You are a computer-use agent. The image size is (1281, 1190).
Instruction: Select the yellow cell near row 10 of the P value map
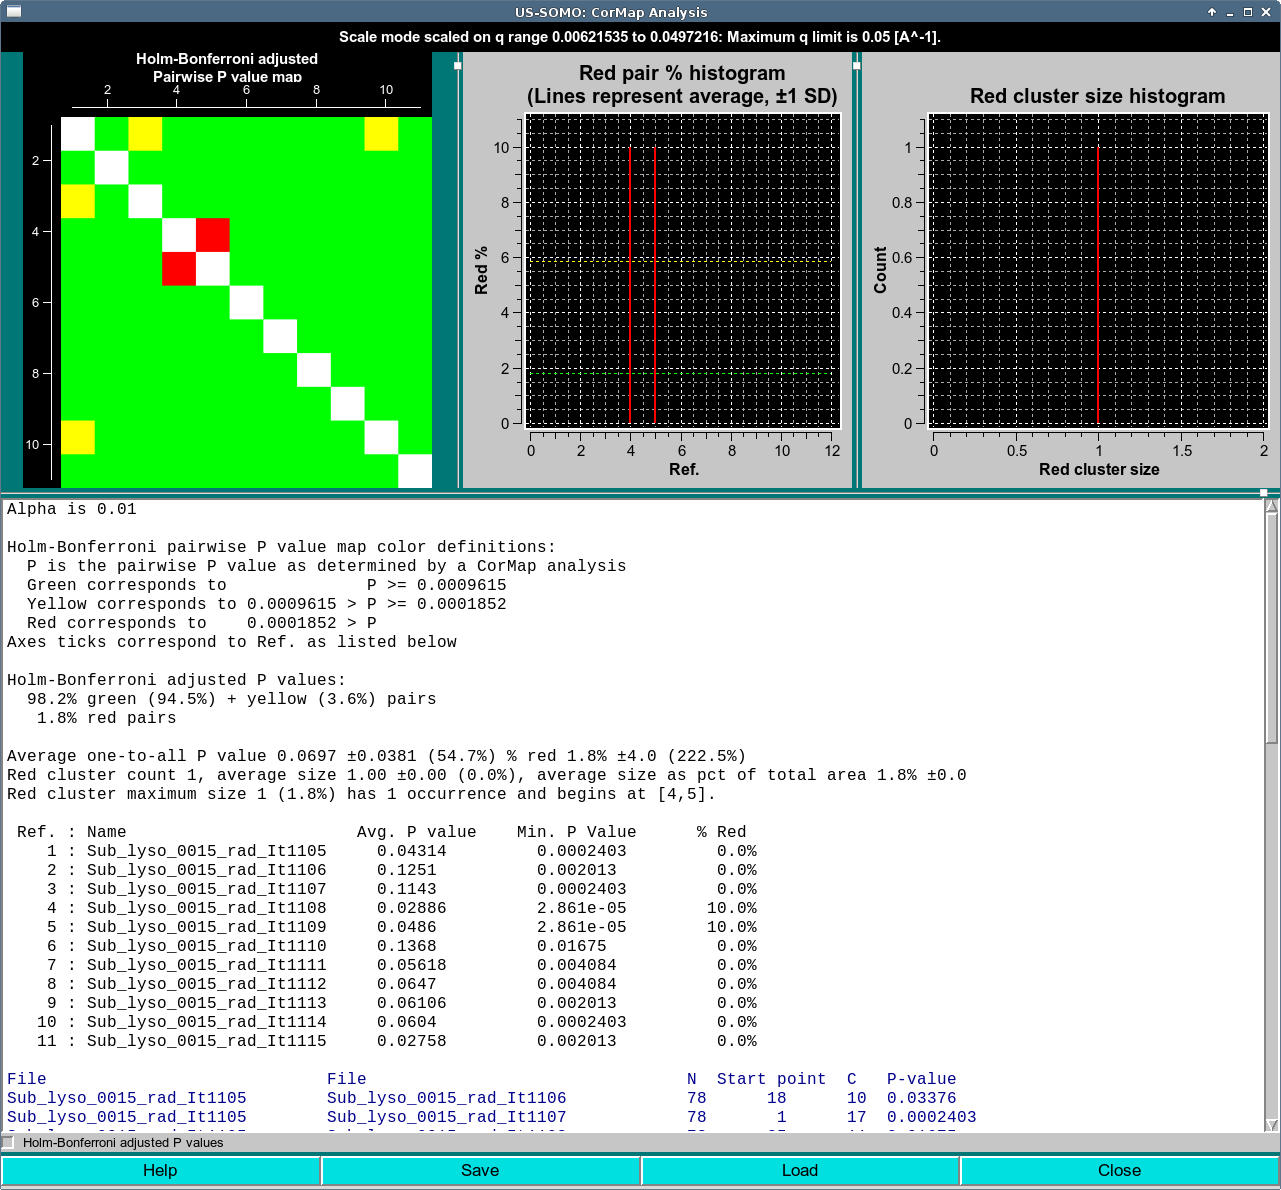click(78, 438)
